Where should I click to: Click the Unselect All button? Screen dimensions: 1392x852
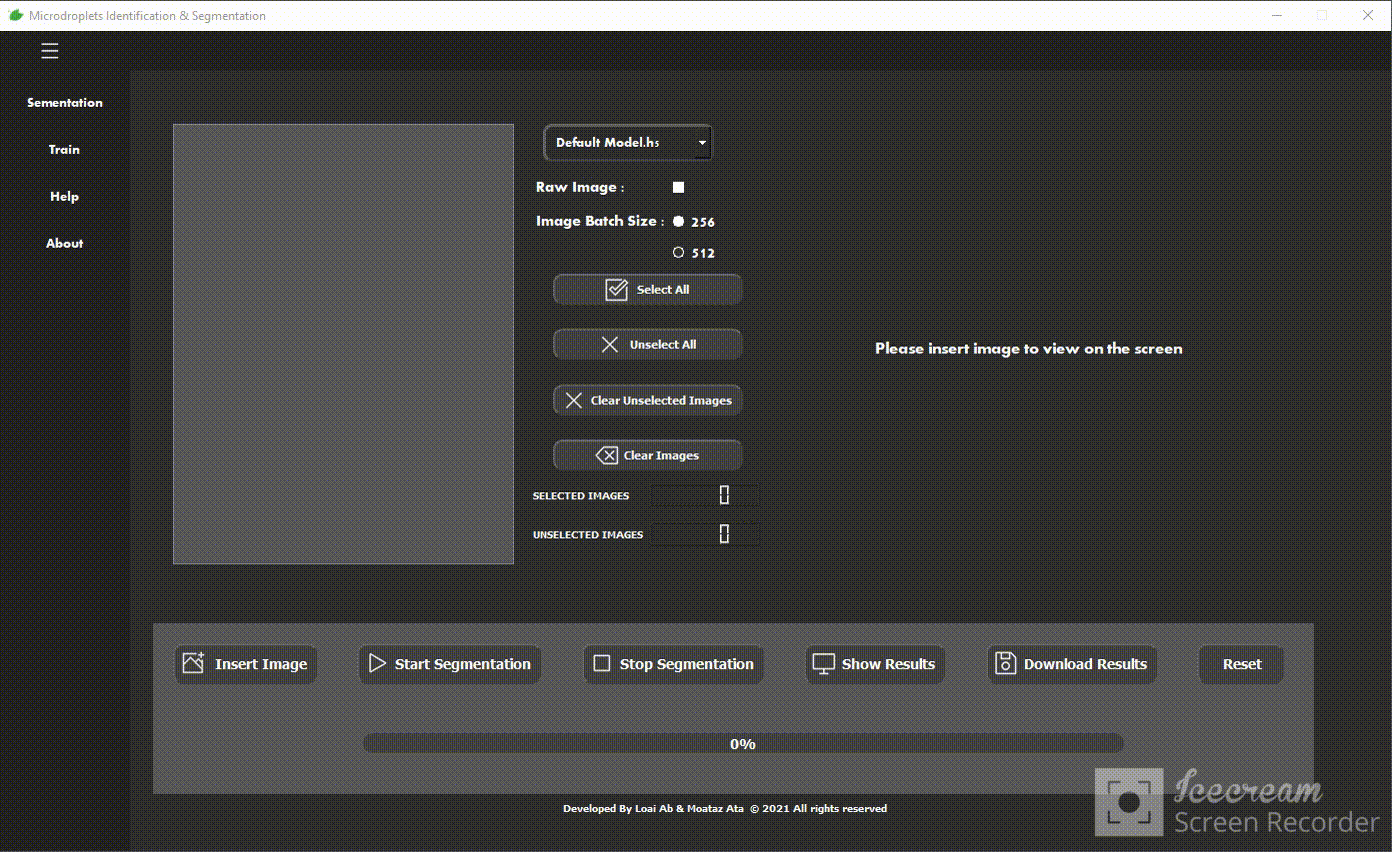click(648, 345)
